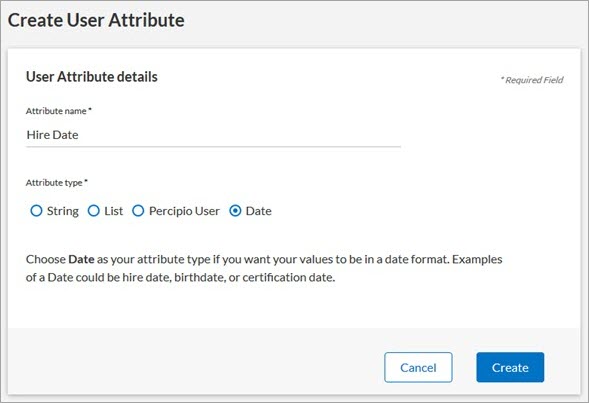The image size is (589, 403).
Task: Click the 'Create User Attribute' dialog title
Action: point(96,20)
